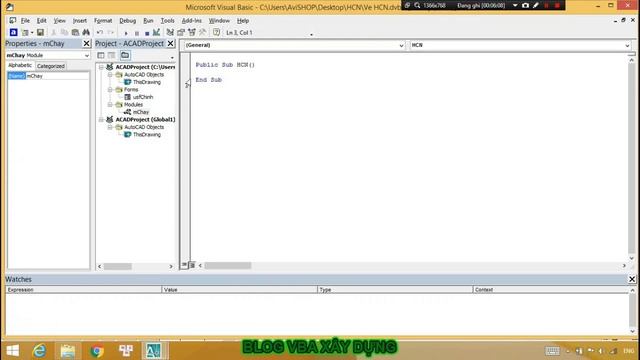Open Internet Explorer from taskbar

coord(39,351)
